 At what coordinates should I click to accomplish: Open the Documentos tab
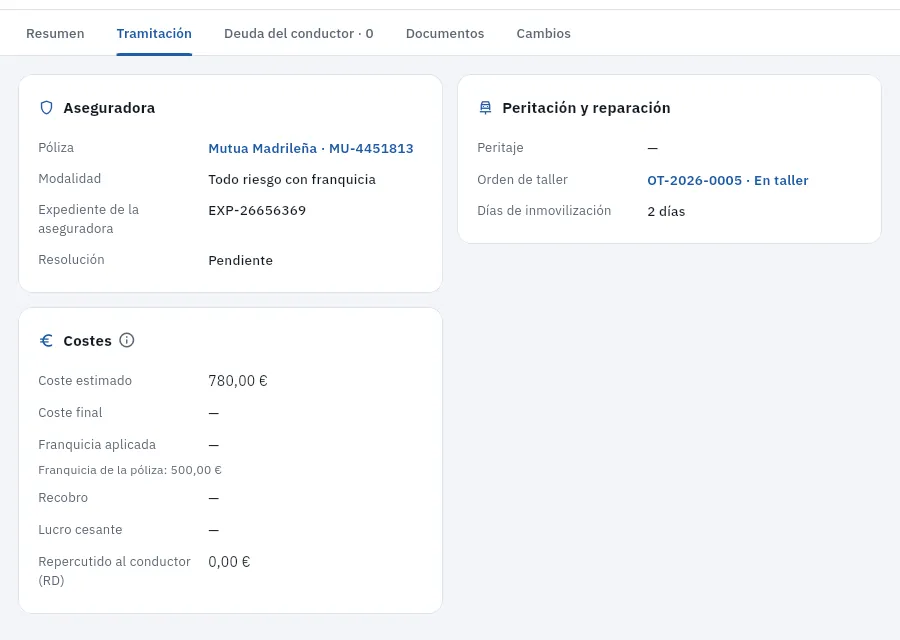[x=445, y=33]
